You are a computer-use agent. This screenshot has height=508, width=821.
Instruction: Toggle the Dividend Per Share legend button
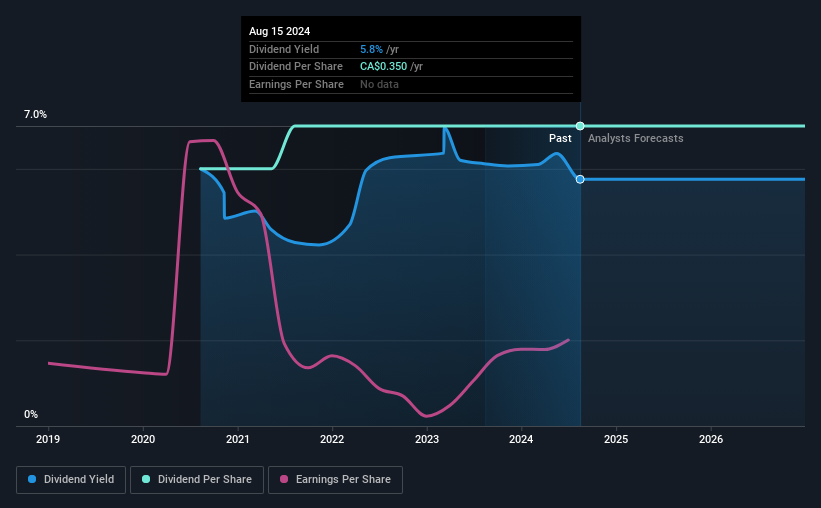197,480
